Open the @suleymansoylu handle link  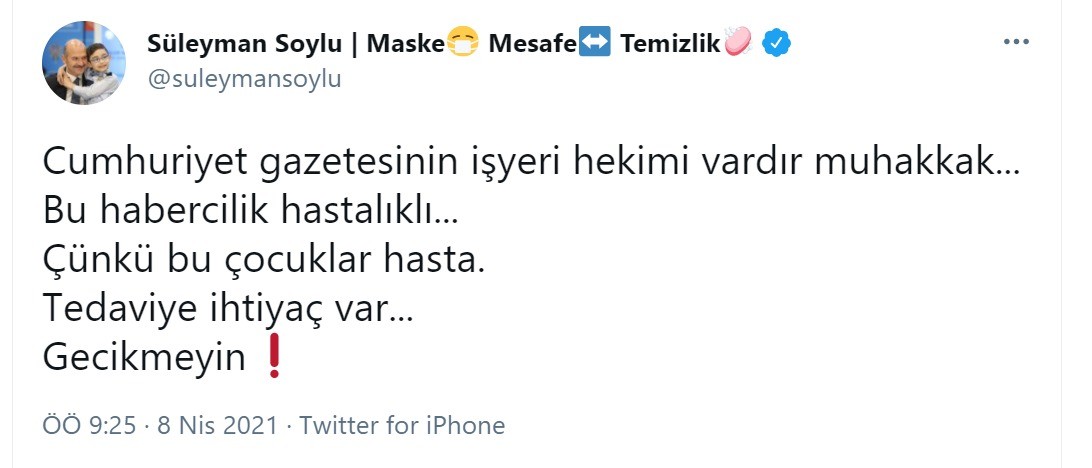pos(244,79)
